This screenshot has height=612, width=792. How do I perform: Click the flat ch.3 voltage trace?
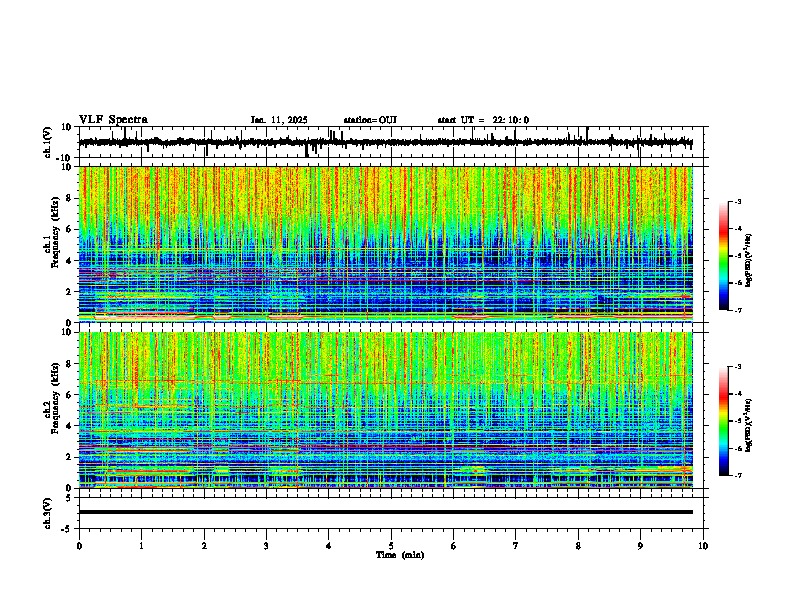point(386,512)
